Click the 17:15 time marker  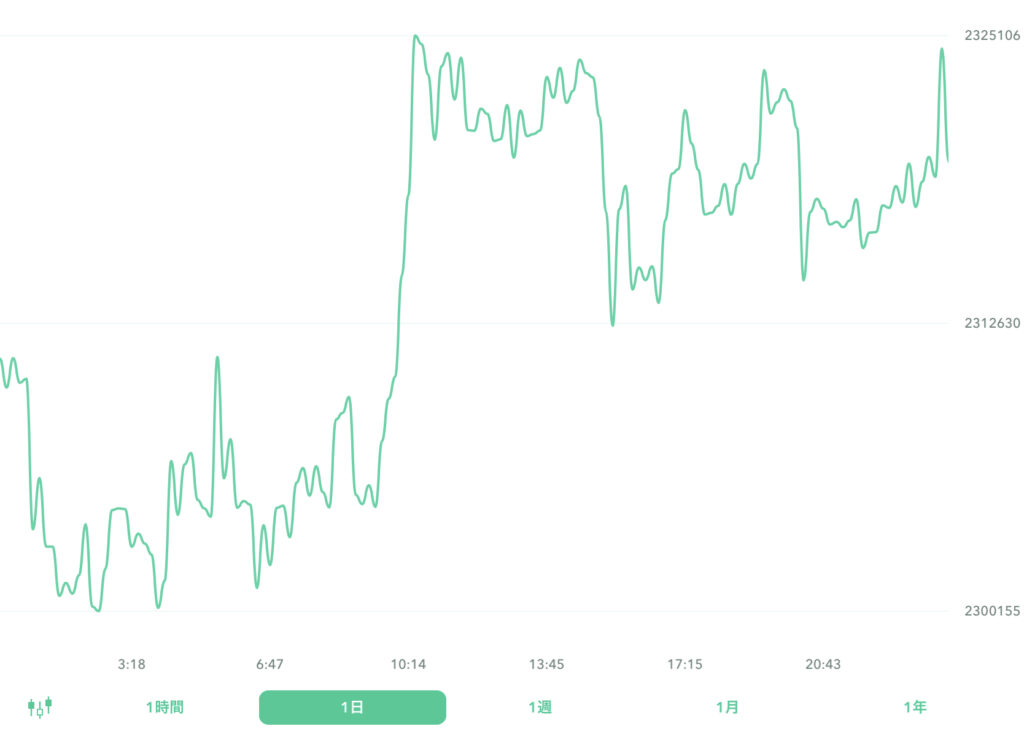click(x=685, y=664)
